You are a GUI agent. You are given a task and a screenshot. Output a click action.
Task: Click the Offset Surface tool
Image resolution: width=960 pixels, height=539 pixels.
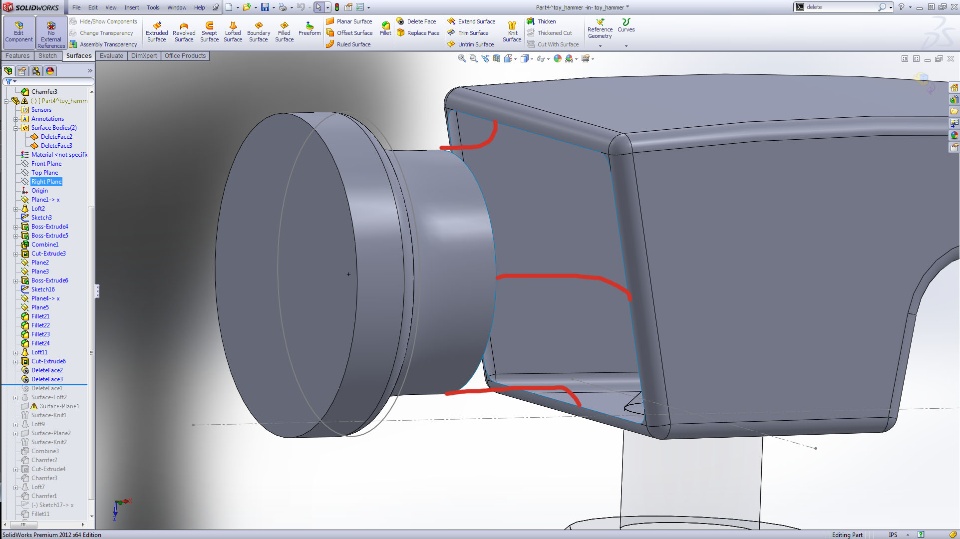pyautogui.click(x=349, y=32)
